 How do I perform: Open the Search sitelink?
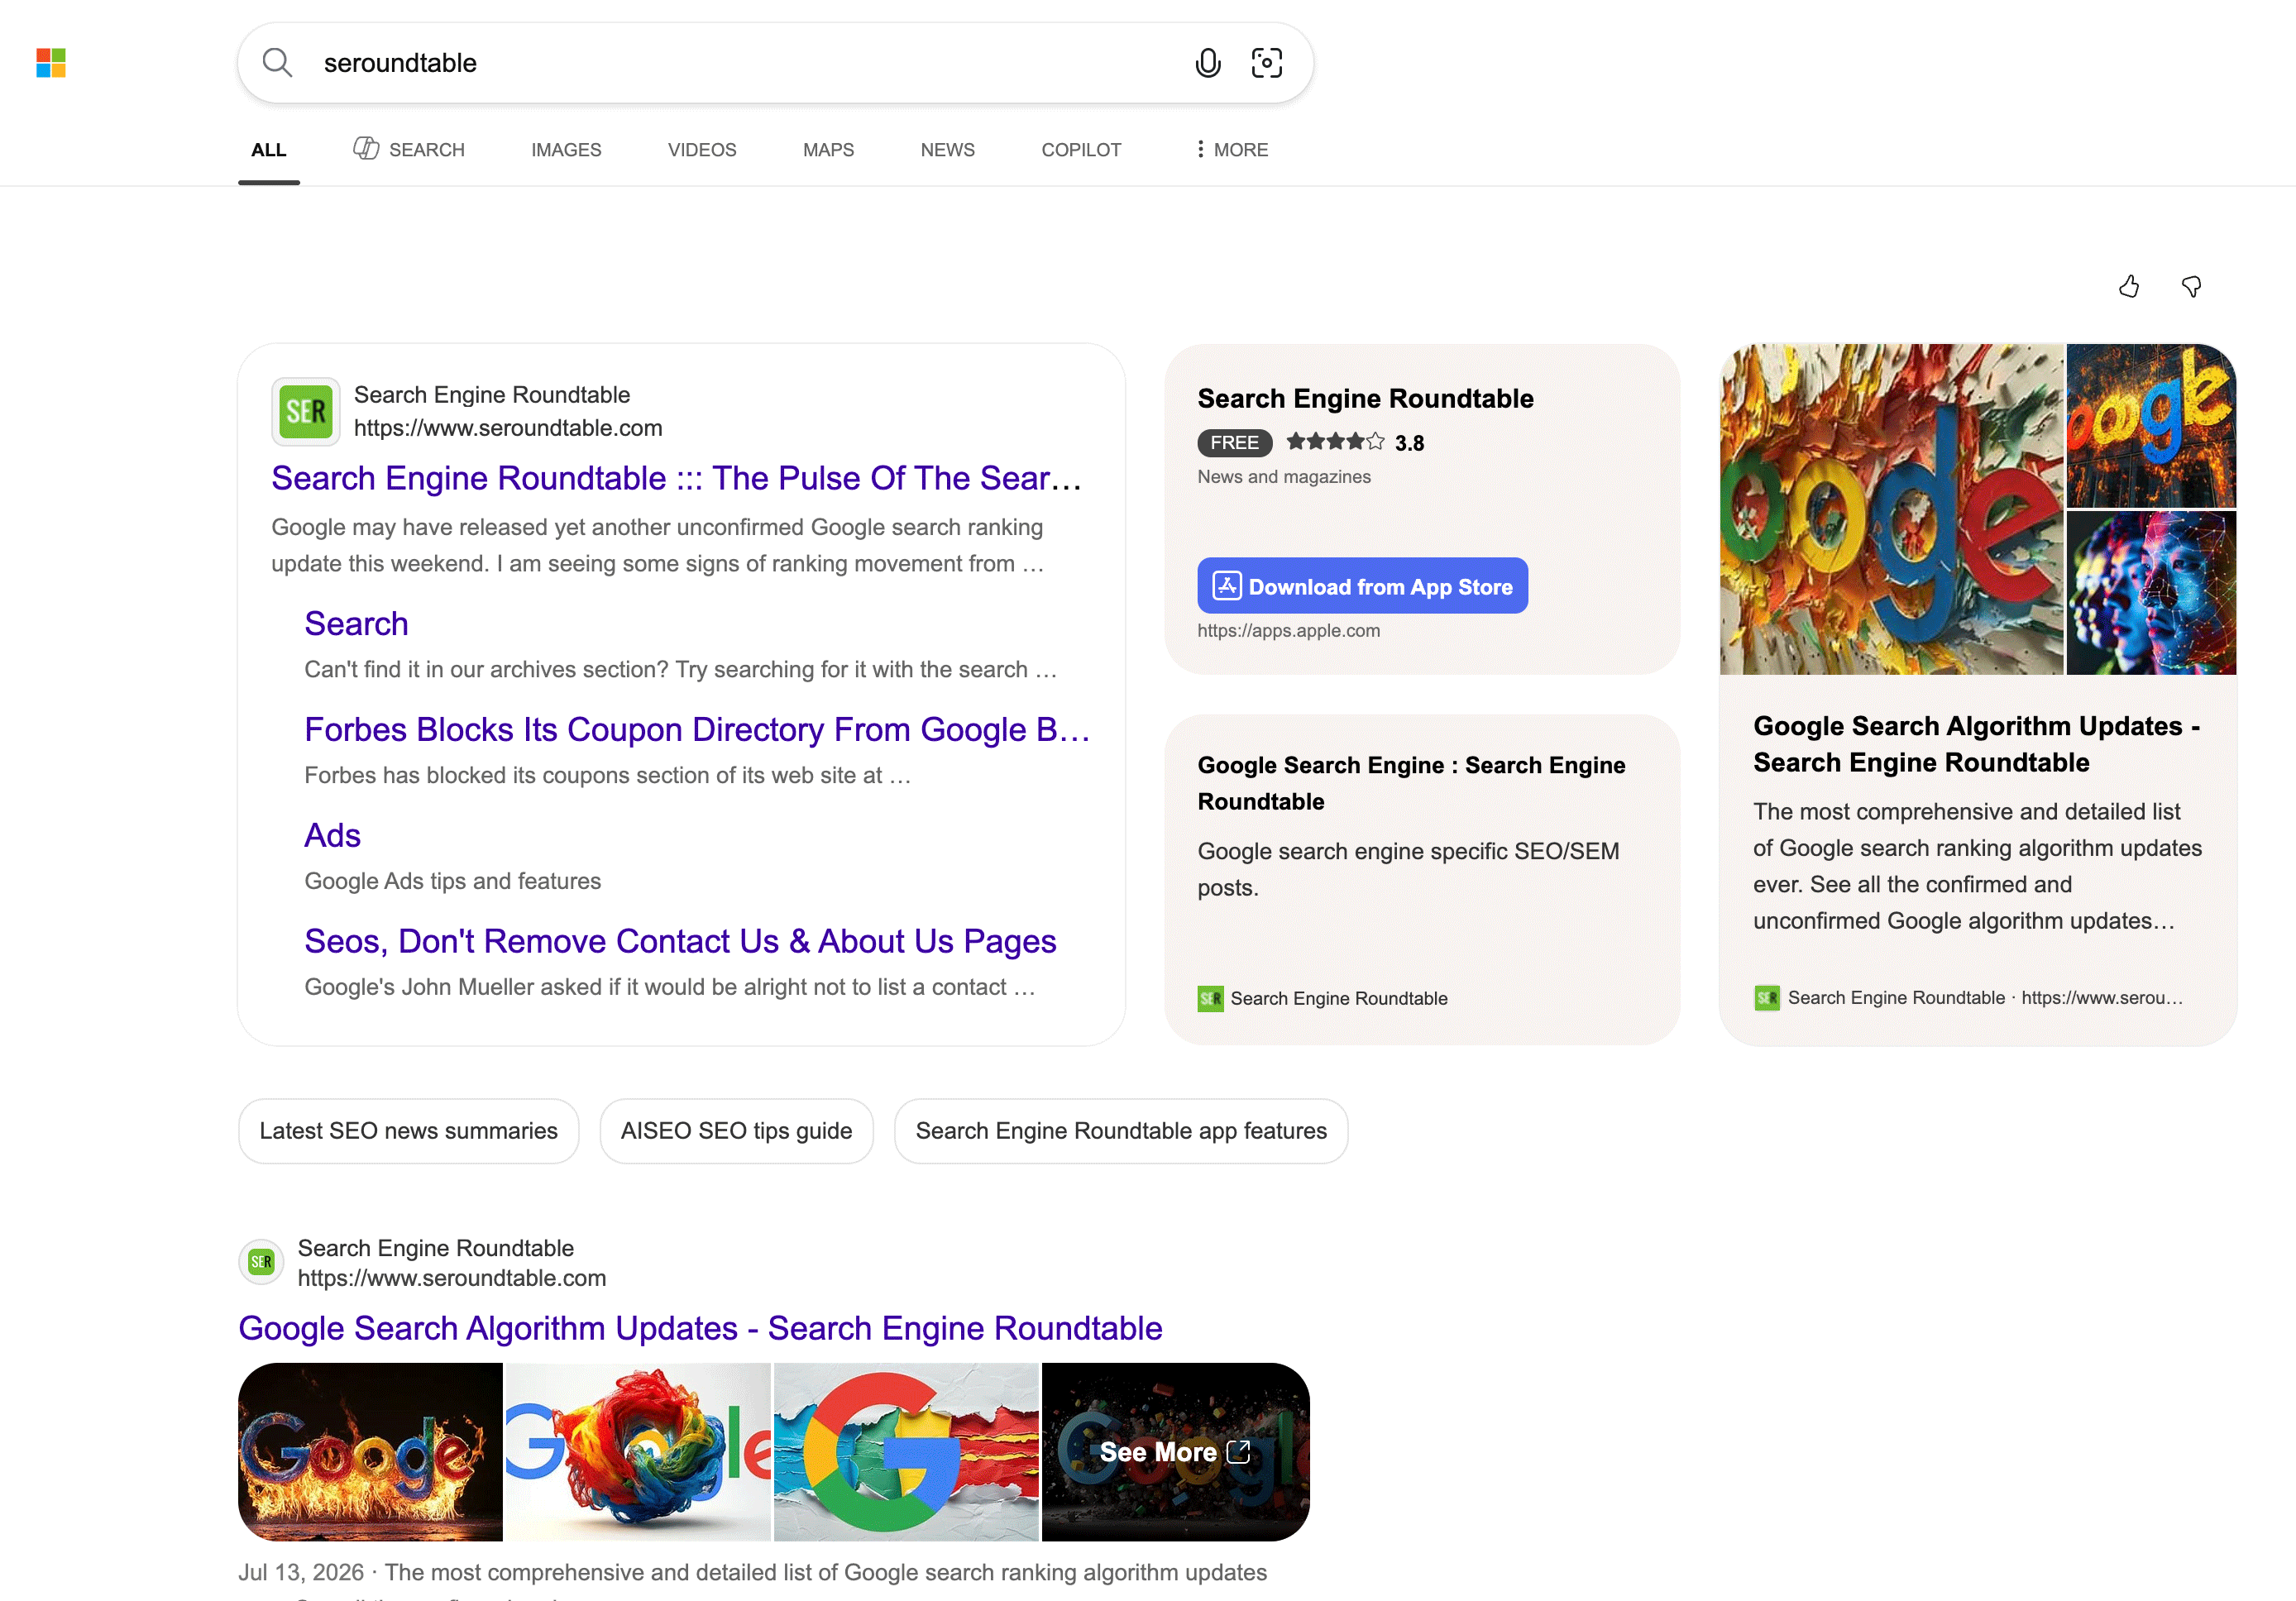pos(356,624)
